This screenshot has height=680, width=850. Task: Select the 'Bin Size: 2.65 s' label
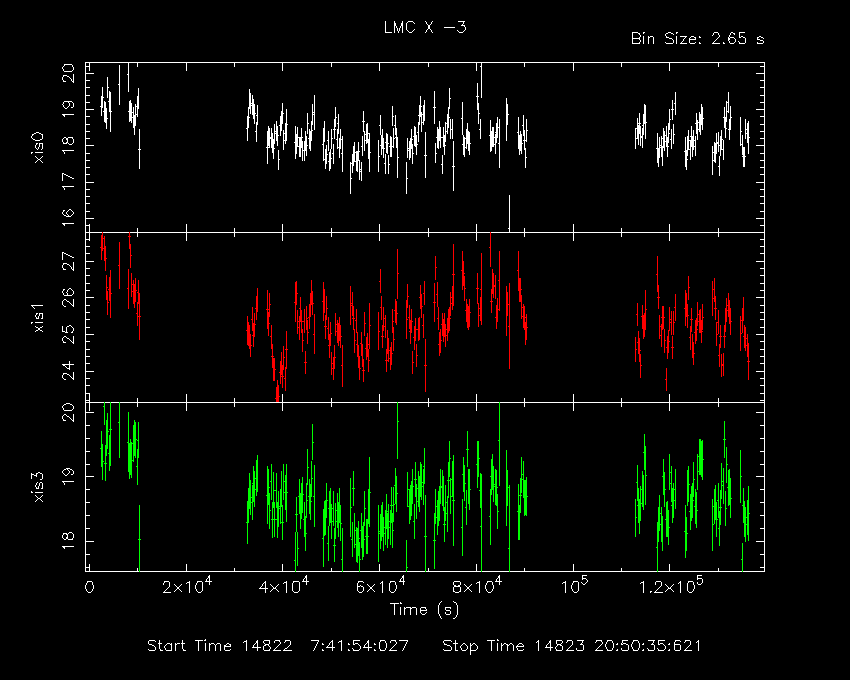(x=698, y=39)
